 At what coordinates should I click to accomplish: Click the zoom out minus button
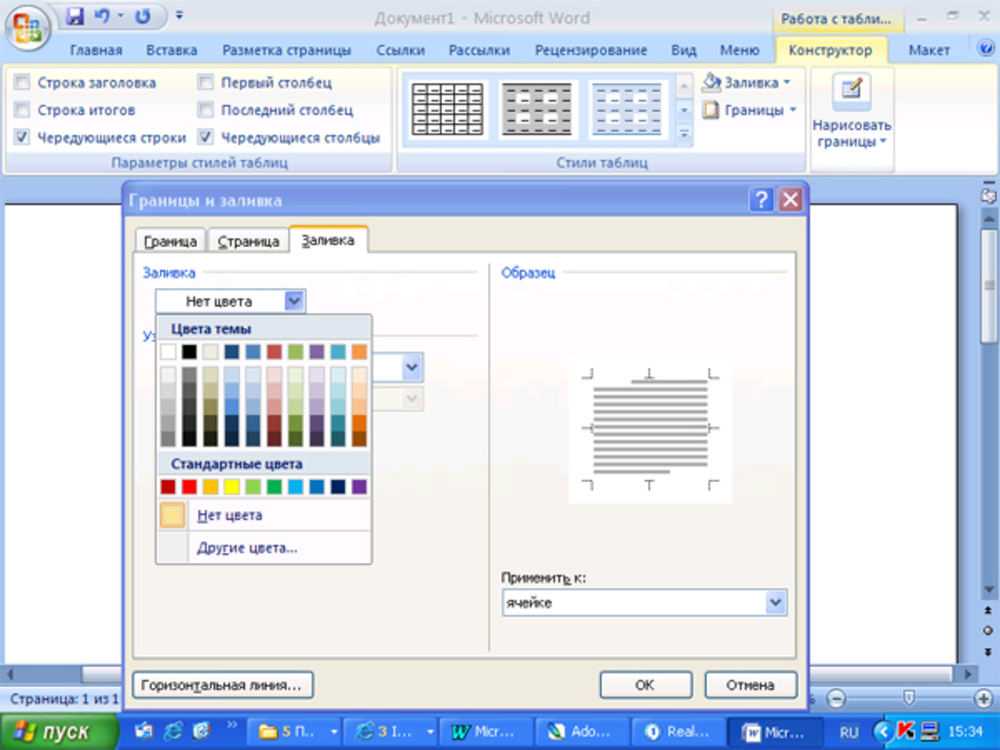coord(836,699)
